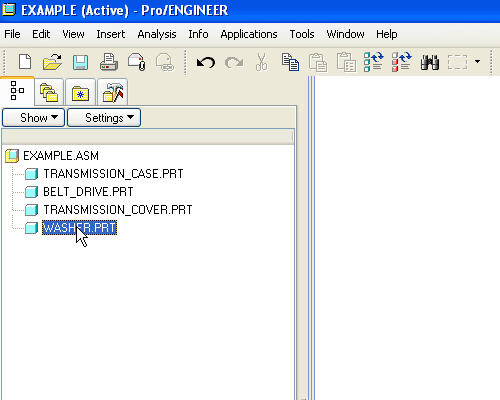Open the Edit menu
The width and height of the screenshot is (500, 400).
[41, 34]
